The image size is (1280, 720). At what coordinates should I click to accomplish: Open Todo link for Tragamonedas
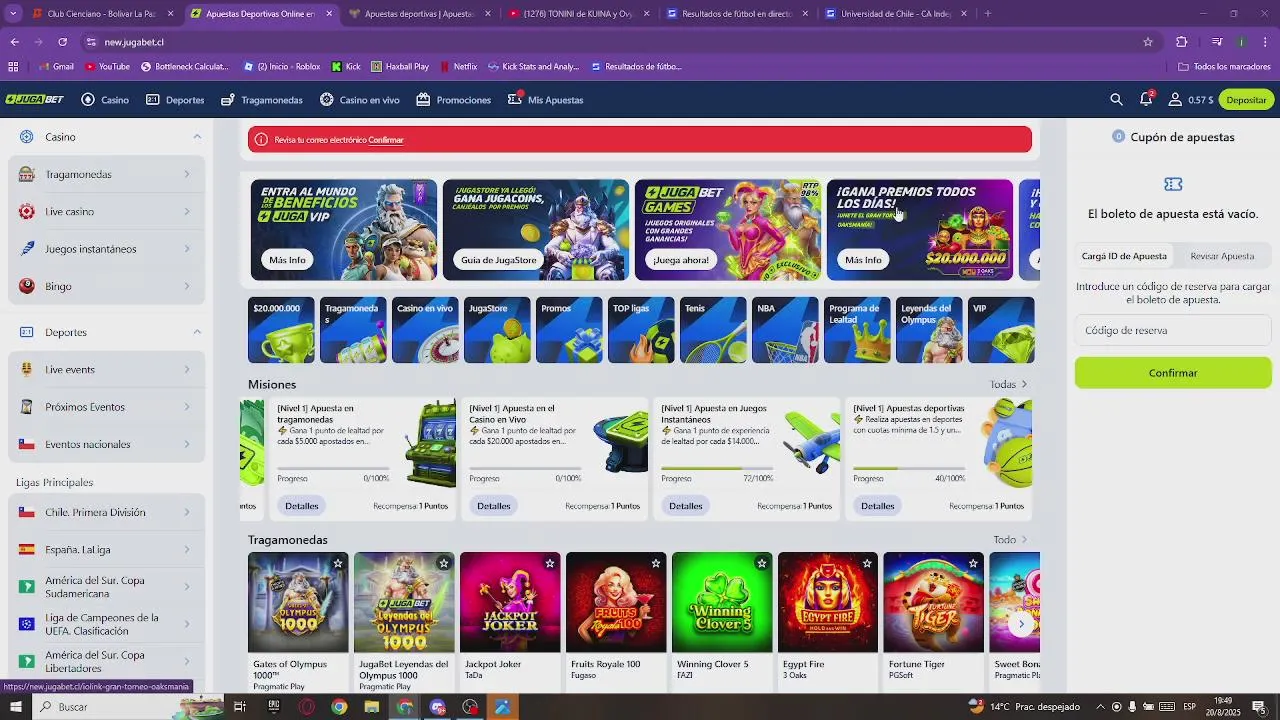click(1010, 540)
